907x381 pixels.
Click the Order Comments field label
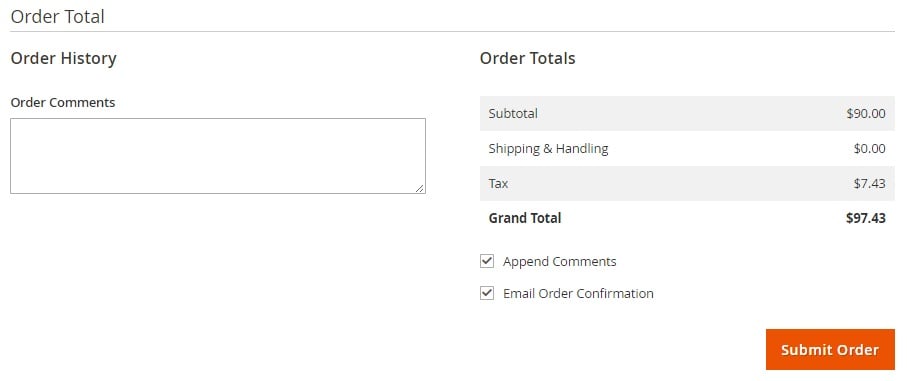(63, 102)
